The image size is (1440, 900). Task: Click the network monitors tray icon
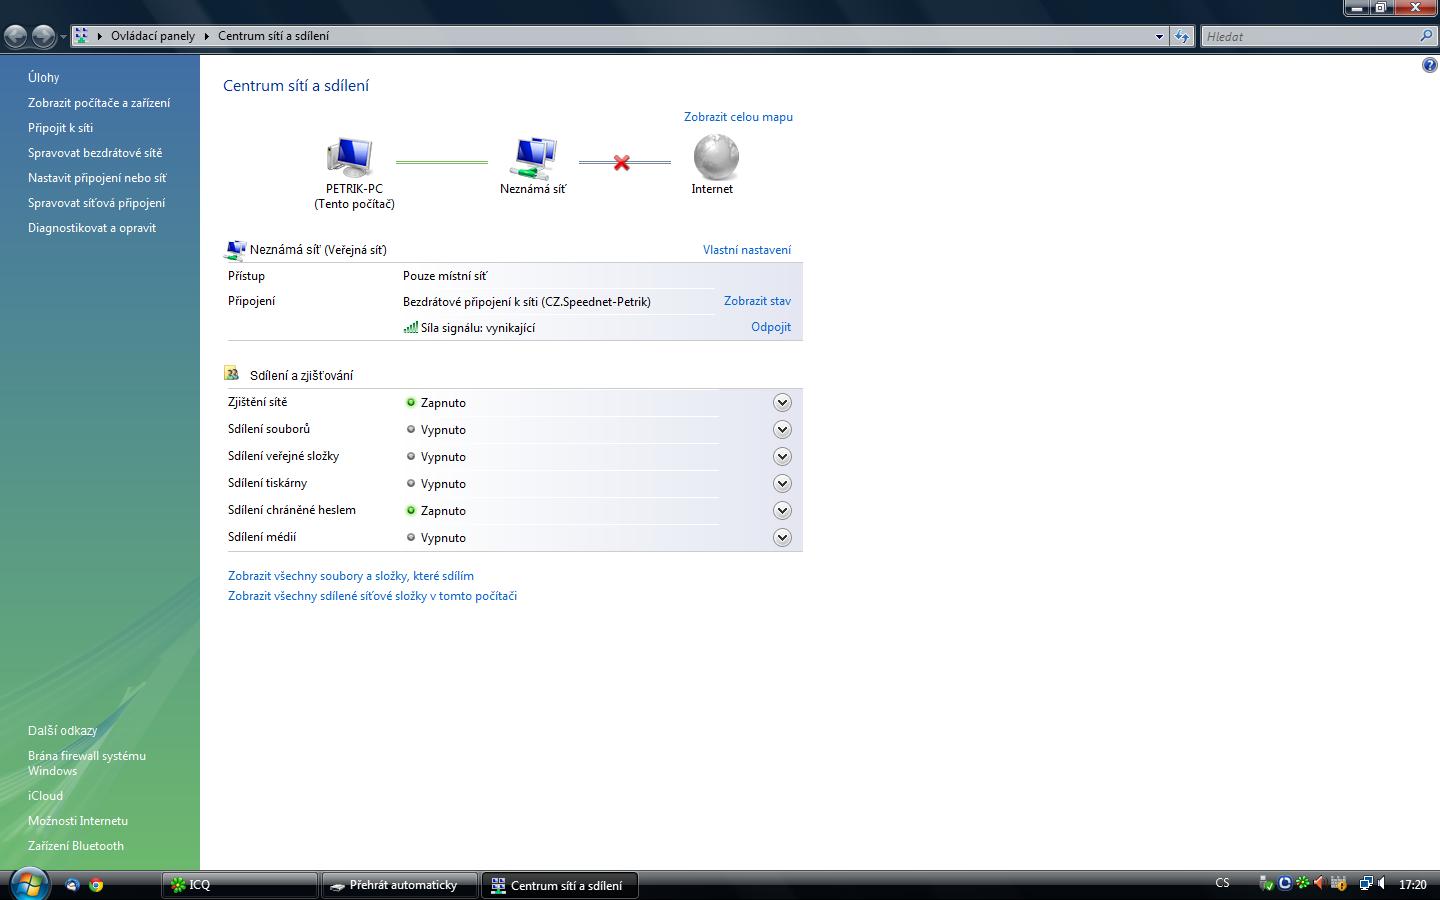click(x=1365, y=884)
